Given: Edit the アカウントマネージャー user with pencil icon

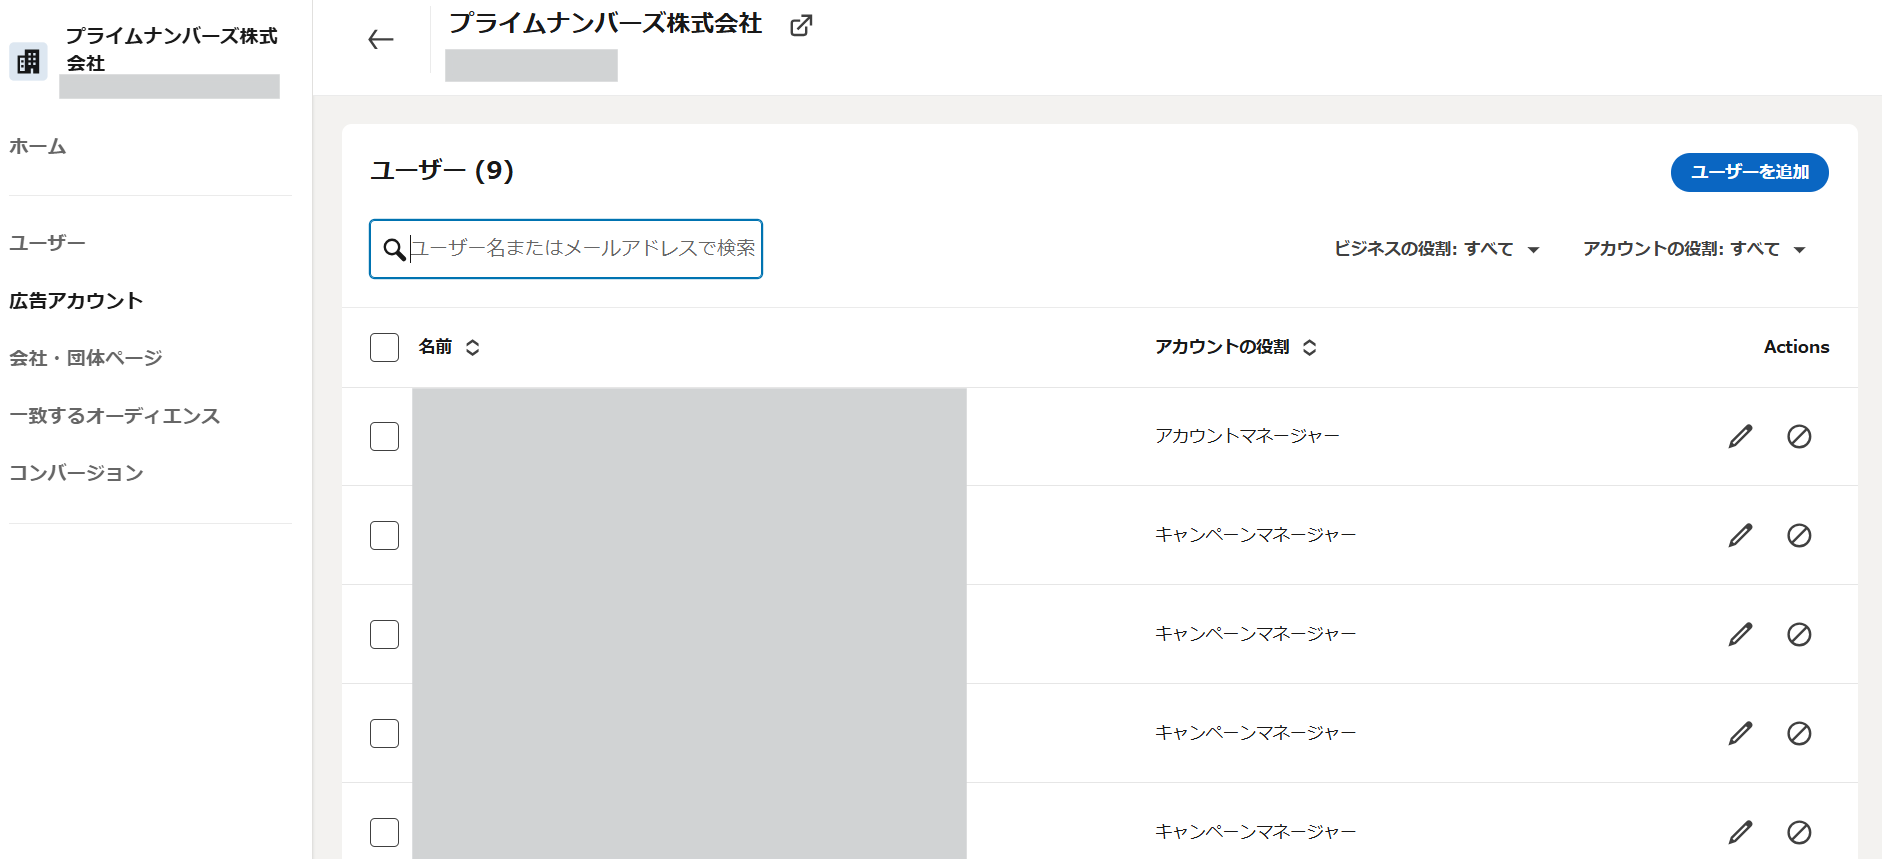Looking at the screenshot, I should click(x=1740, y=436).
